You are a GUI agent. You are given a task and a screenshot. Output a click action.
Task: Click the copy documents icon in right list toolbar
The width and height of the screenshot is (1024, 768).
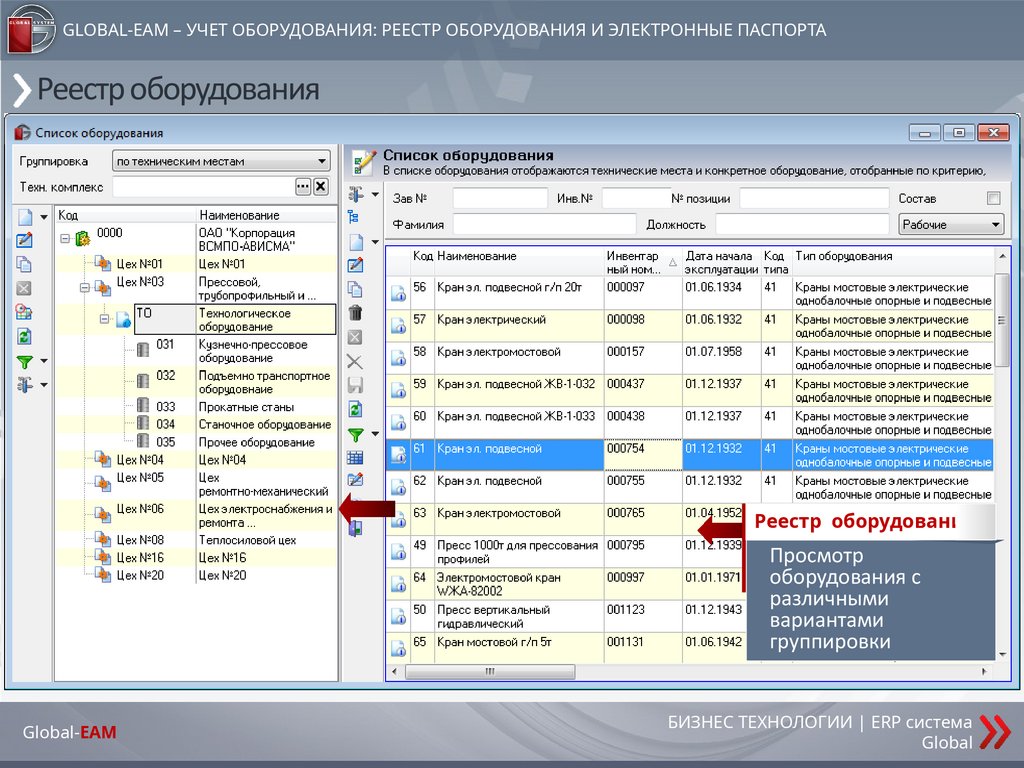coord(355,289)
